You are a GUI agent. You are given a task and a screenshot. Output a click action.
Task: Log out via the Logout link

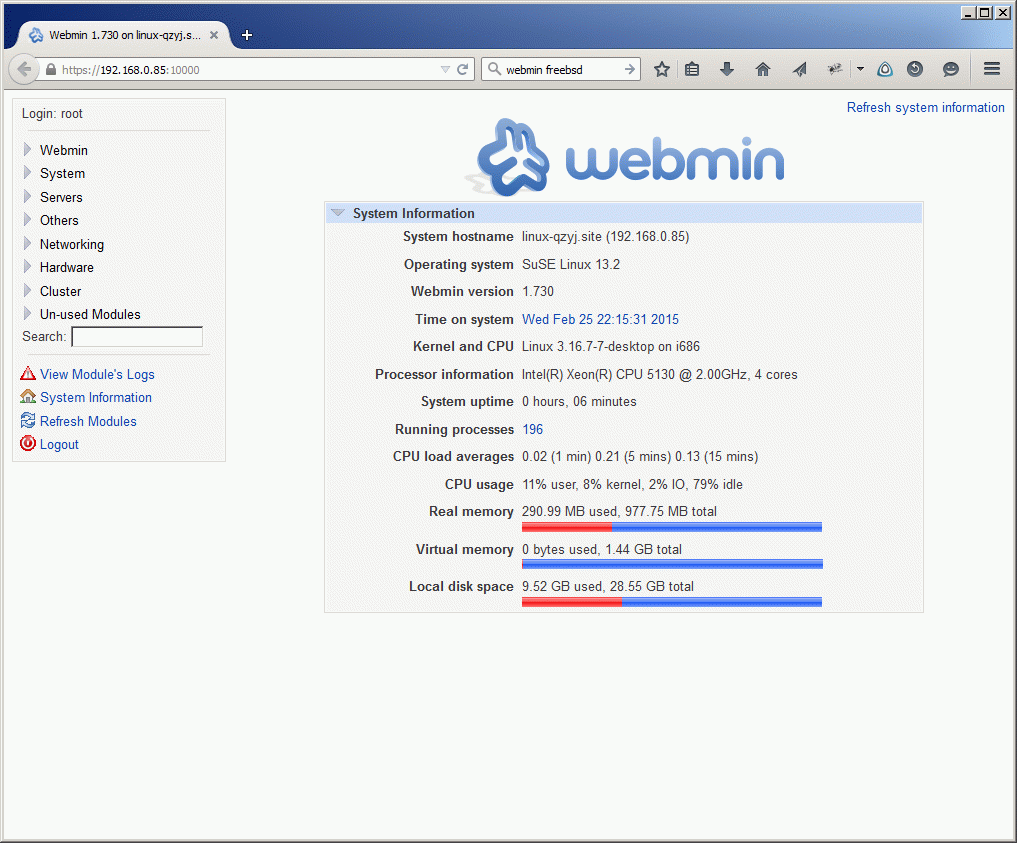point(59,445)
